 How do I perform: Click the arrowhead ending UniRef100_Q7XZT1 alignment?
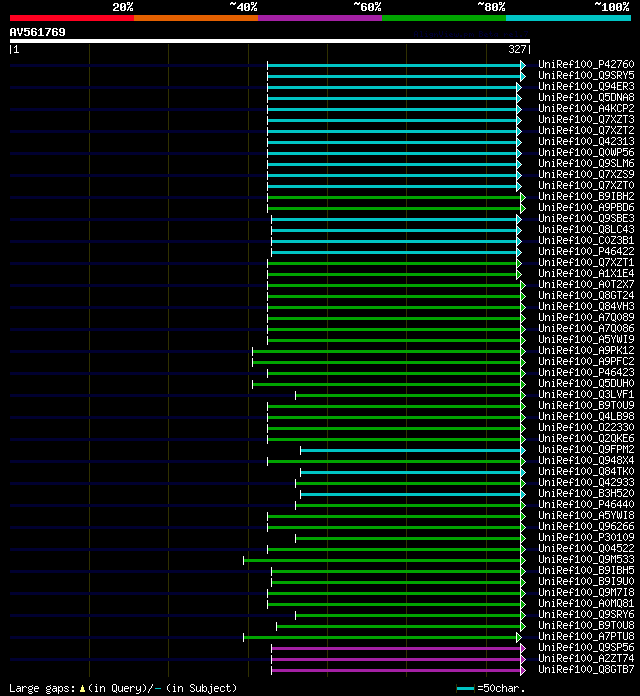519,263
